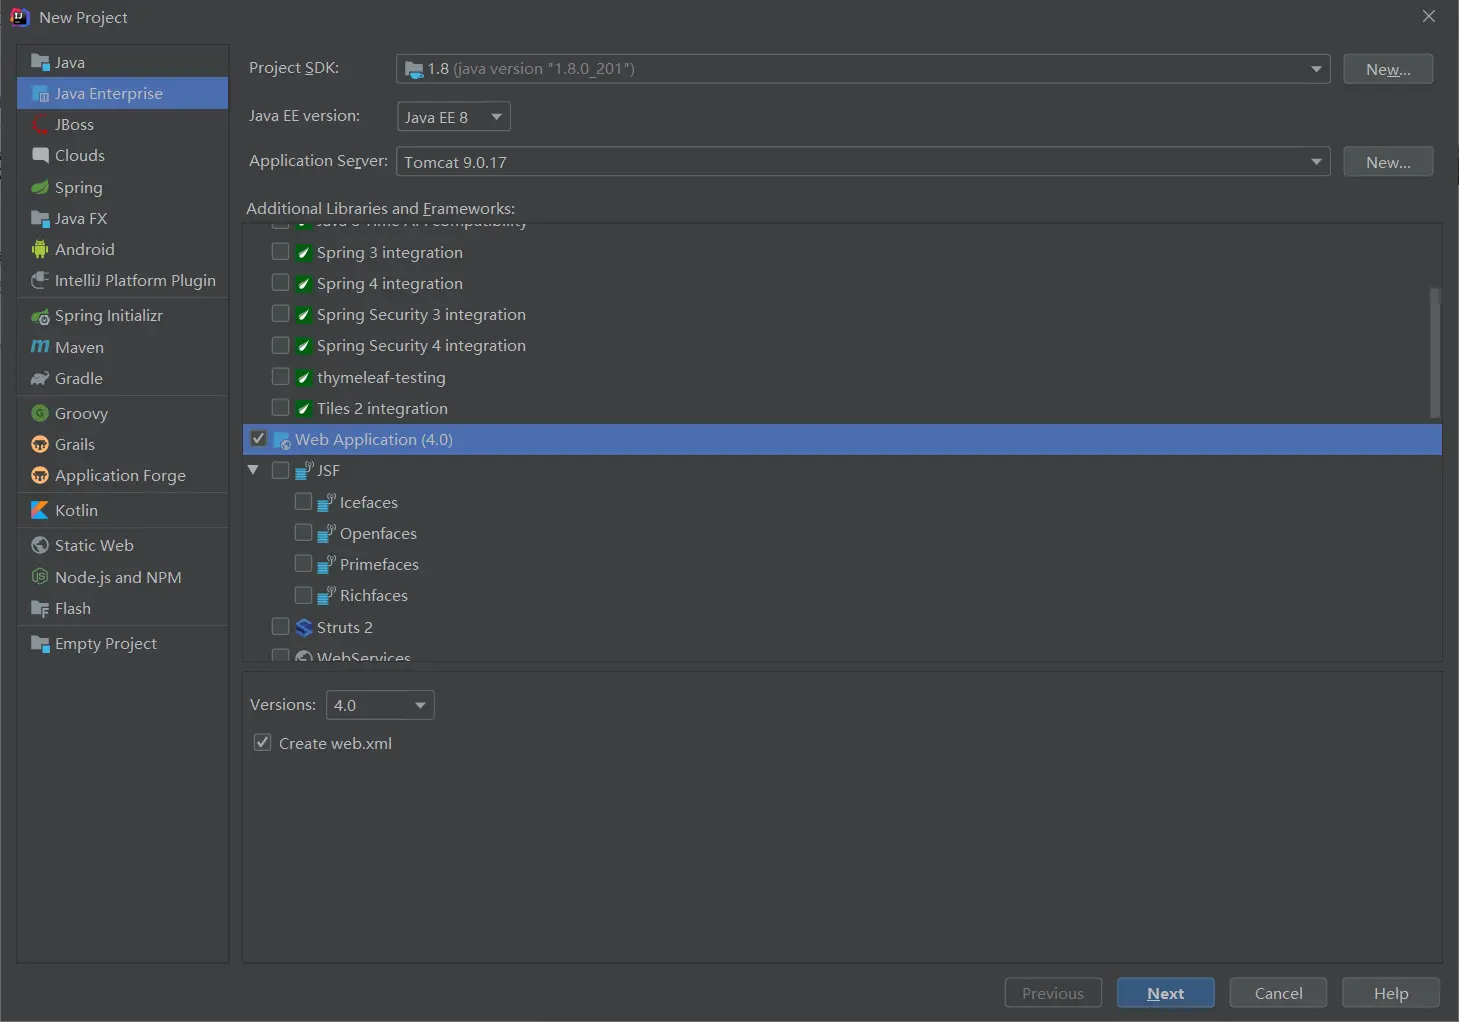
Task: Tick the Primefaces checkbox
Action: pos(303,564)
